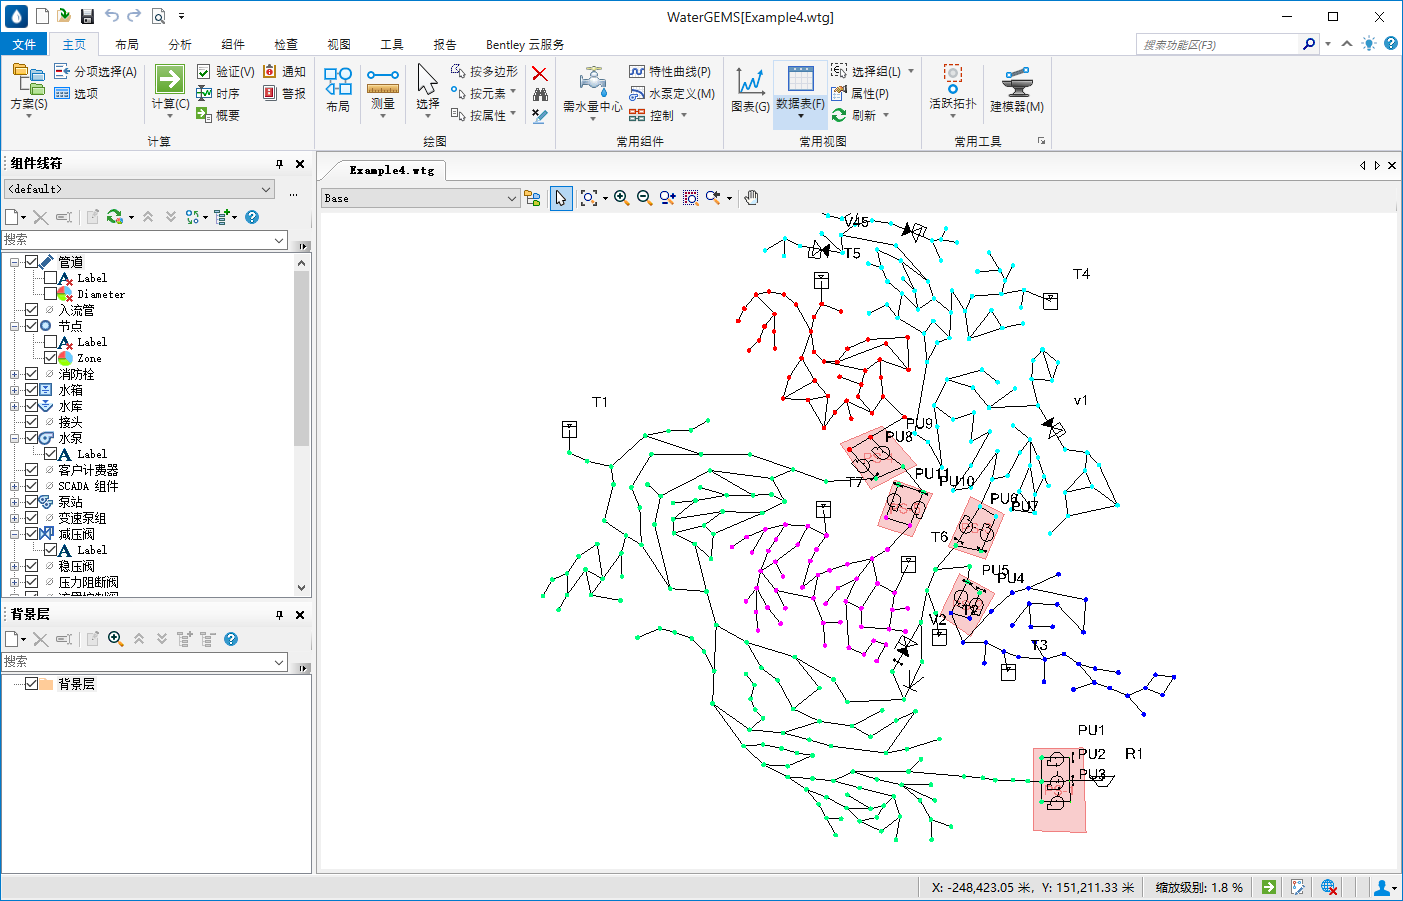The height and width of the screenshot is (901, 1403).
Task: Expand the 水库 tree node
Action: click(x=15, y=406)
